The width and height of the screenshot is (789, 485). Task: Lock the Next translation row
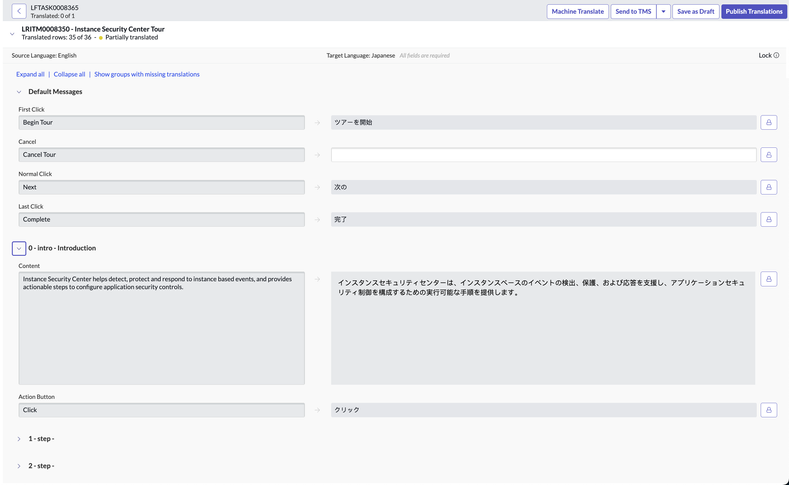click(768, 187)
